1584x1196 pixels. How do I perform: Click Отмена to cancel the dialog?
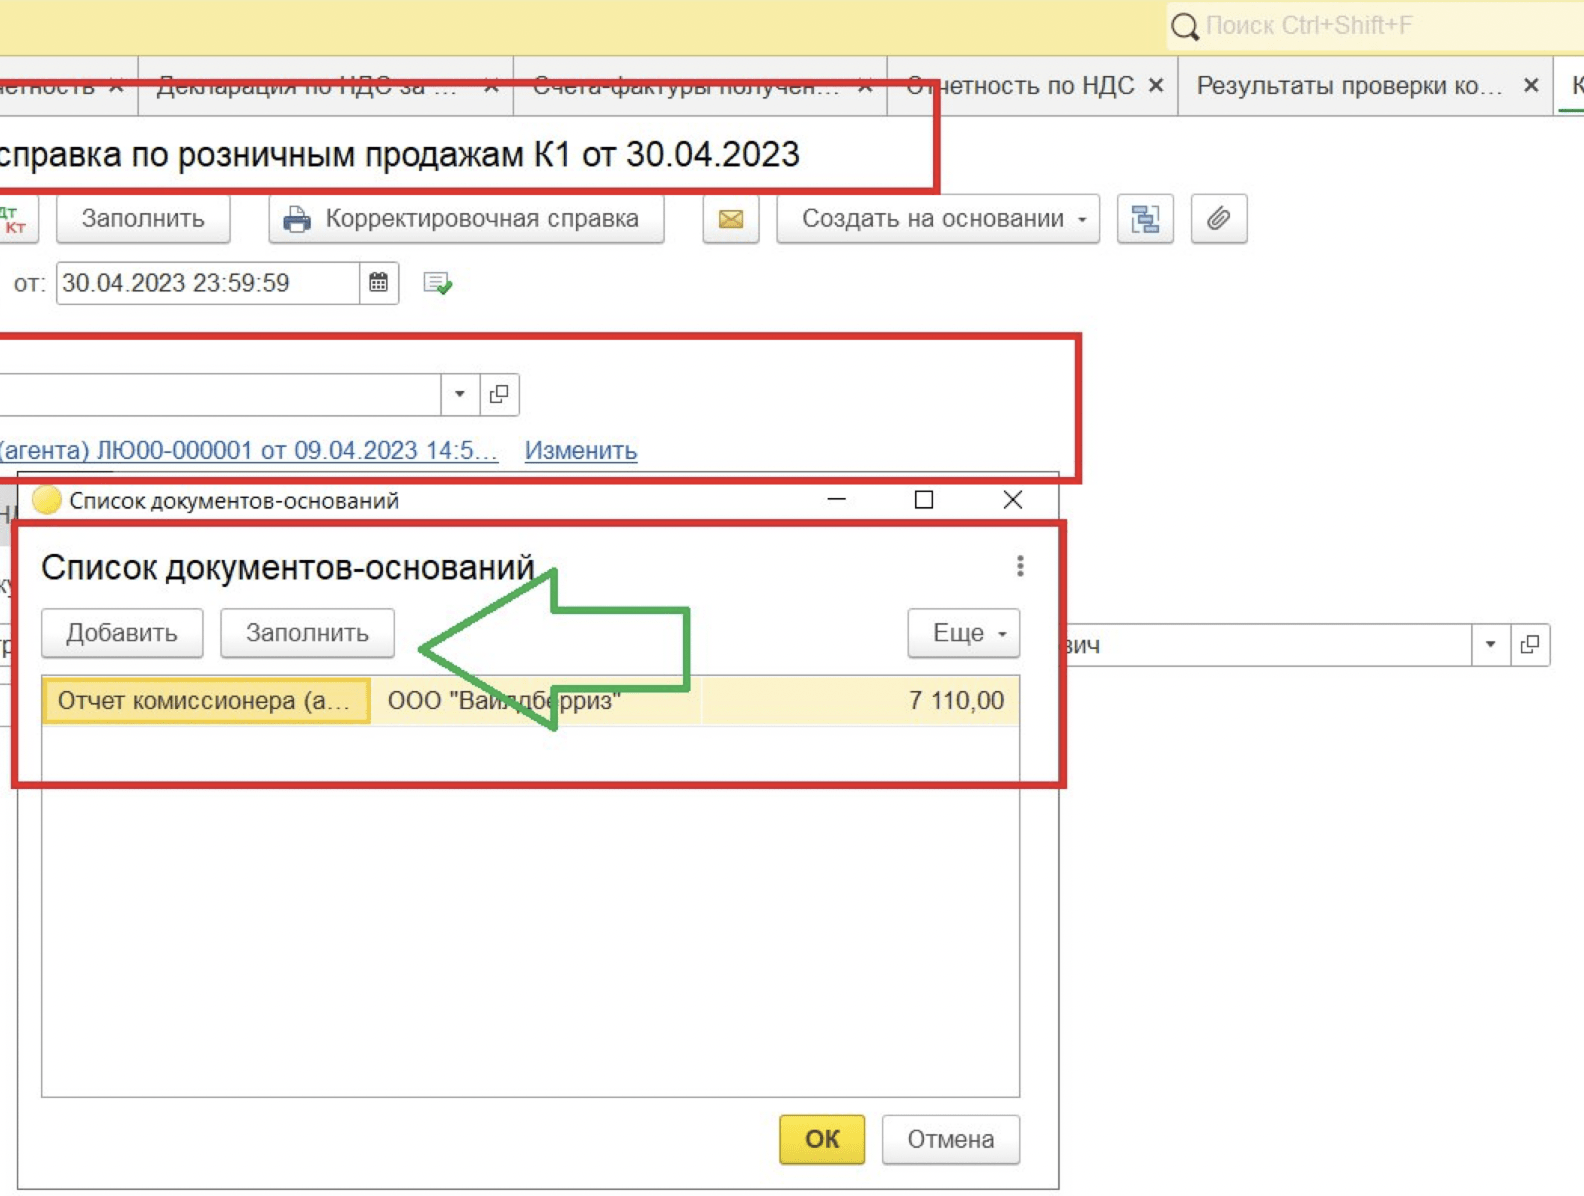950,1139
